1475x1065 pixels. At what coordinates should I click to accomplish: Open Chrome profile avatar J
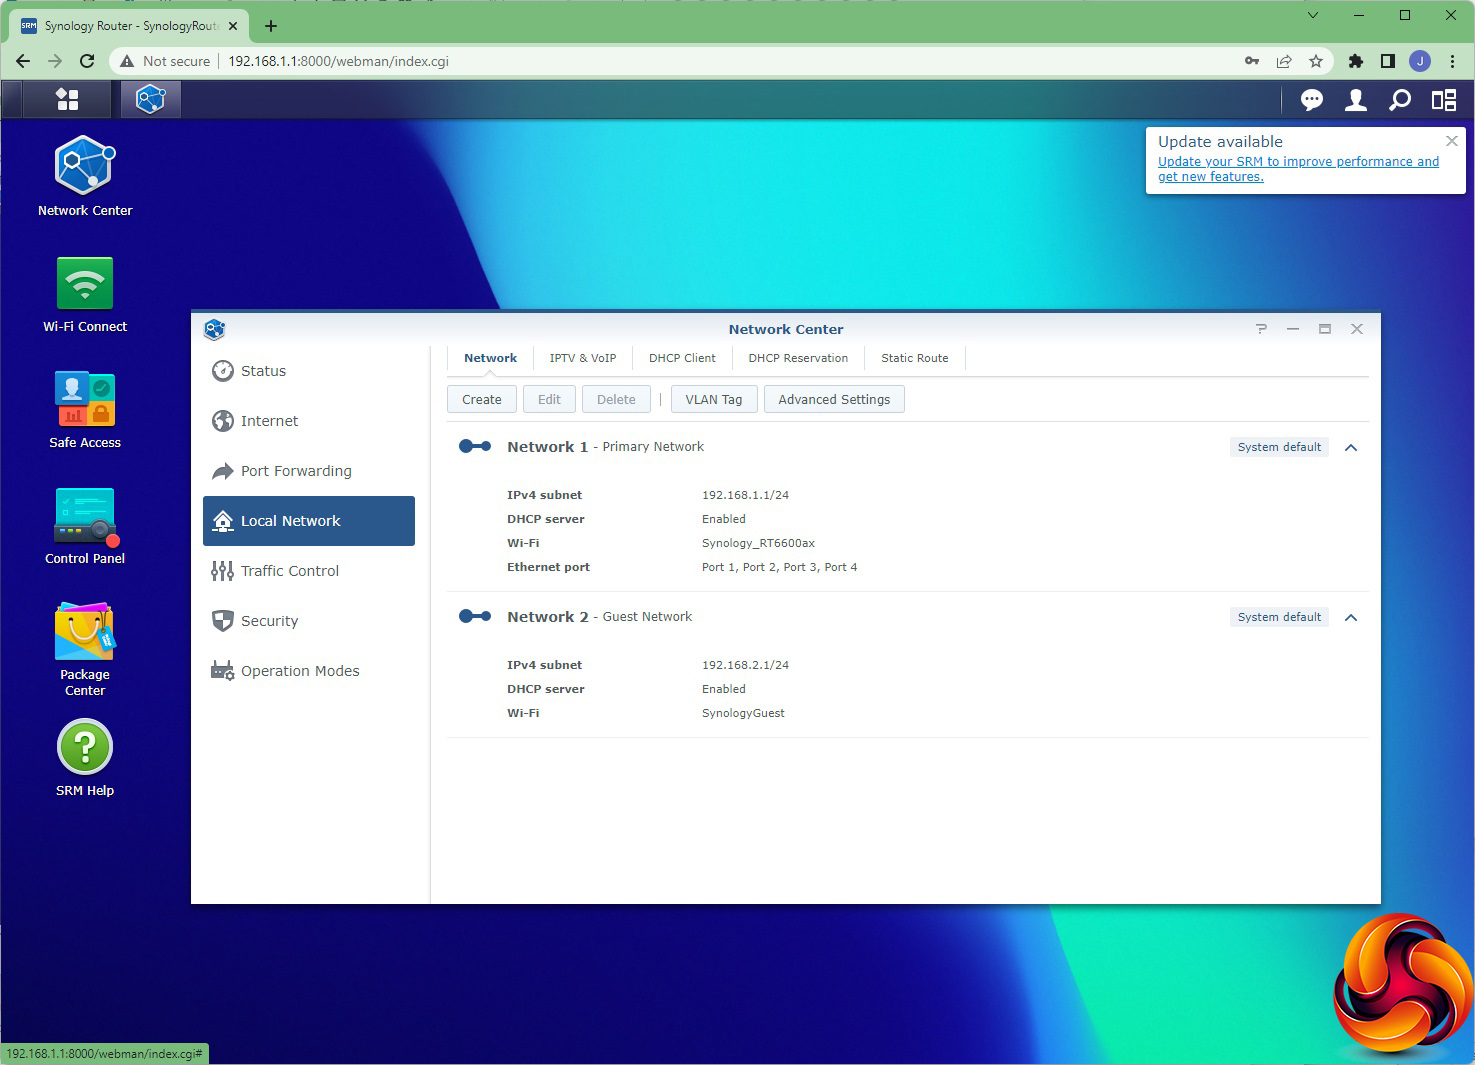click(1419, 61)
